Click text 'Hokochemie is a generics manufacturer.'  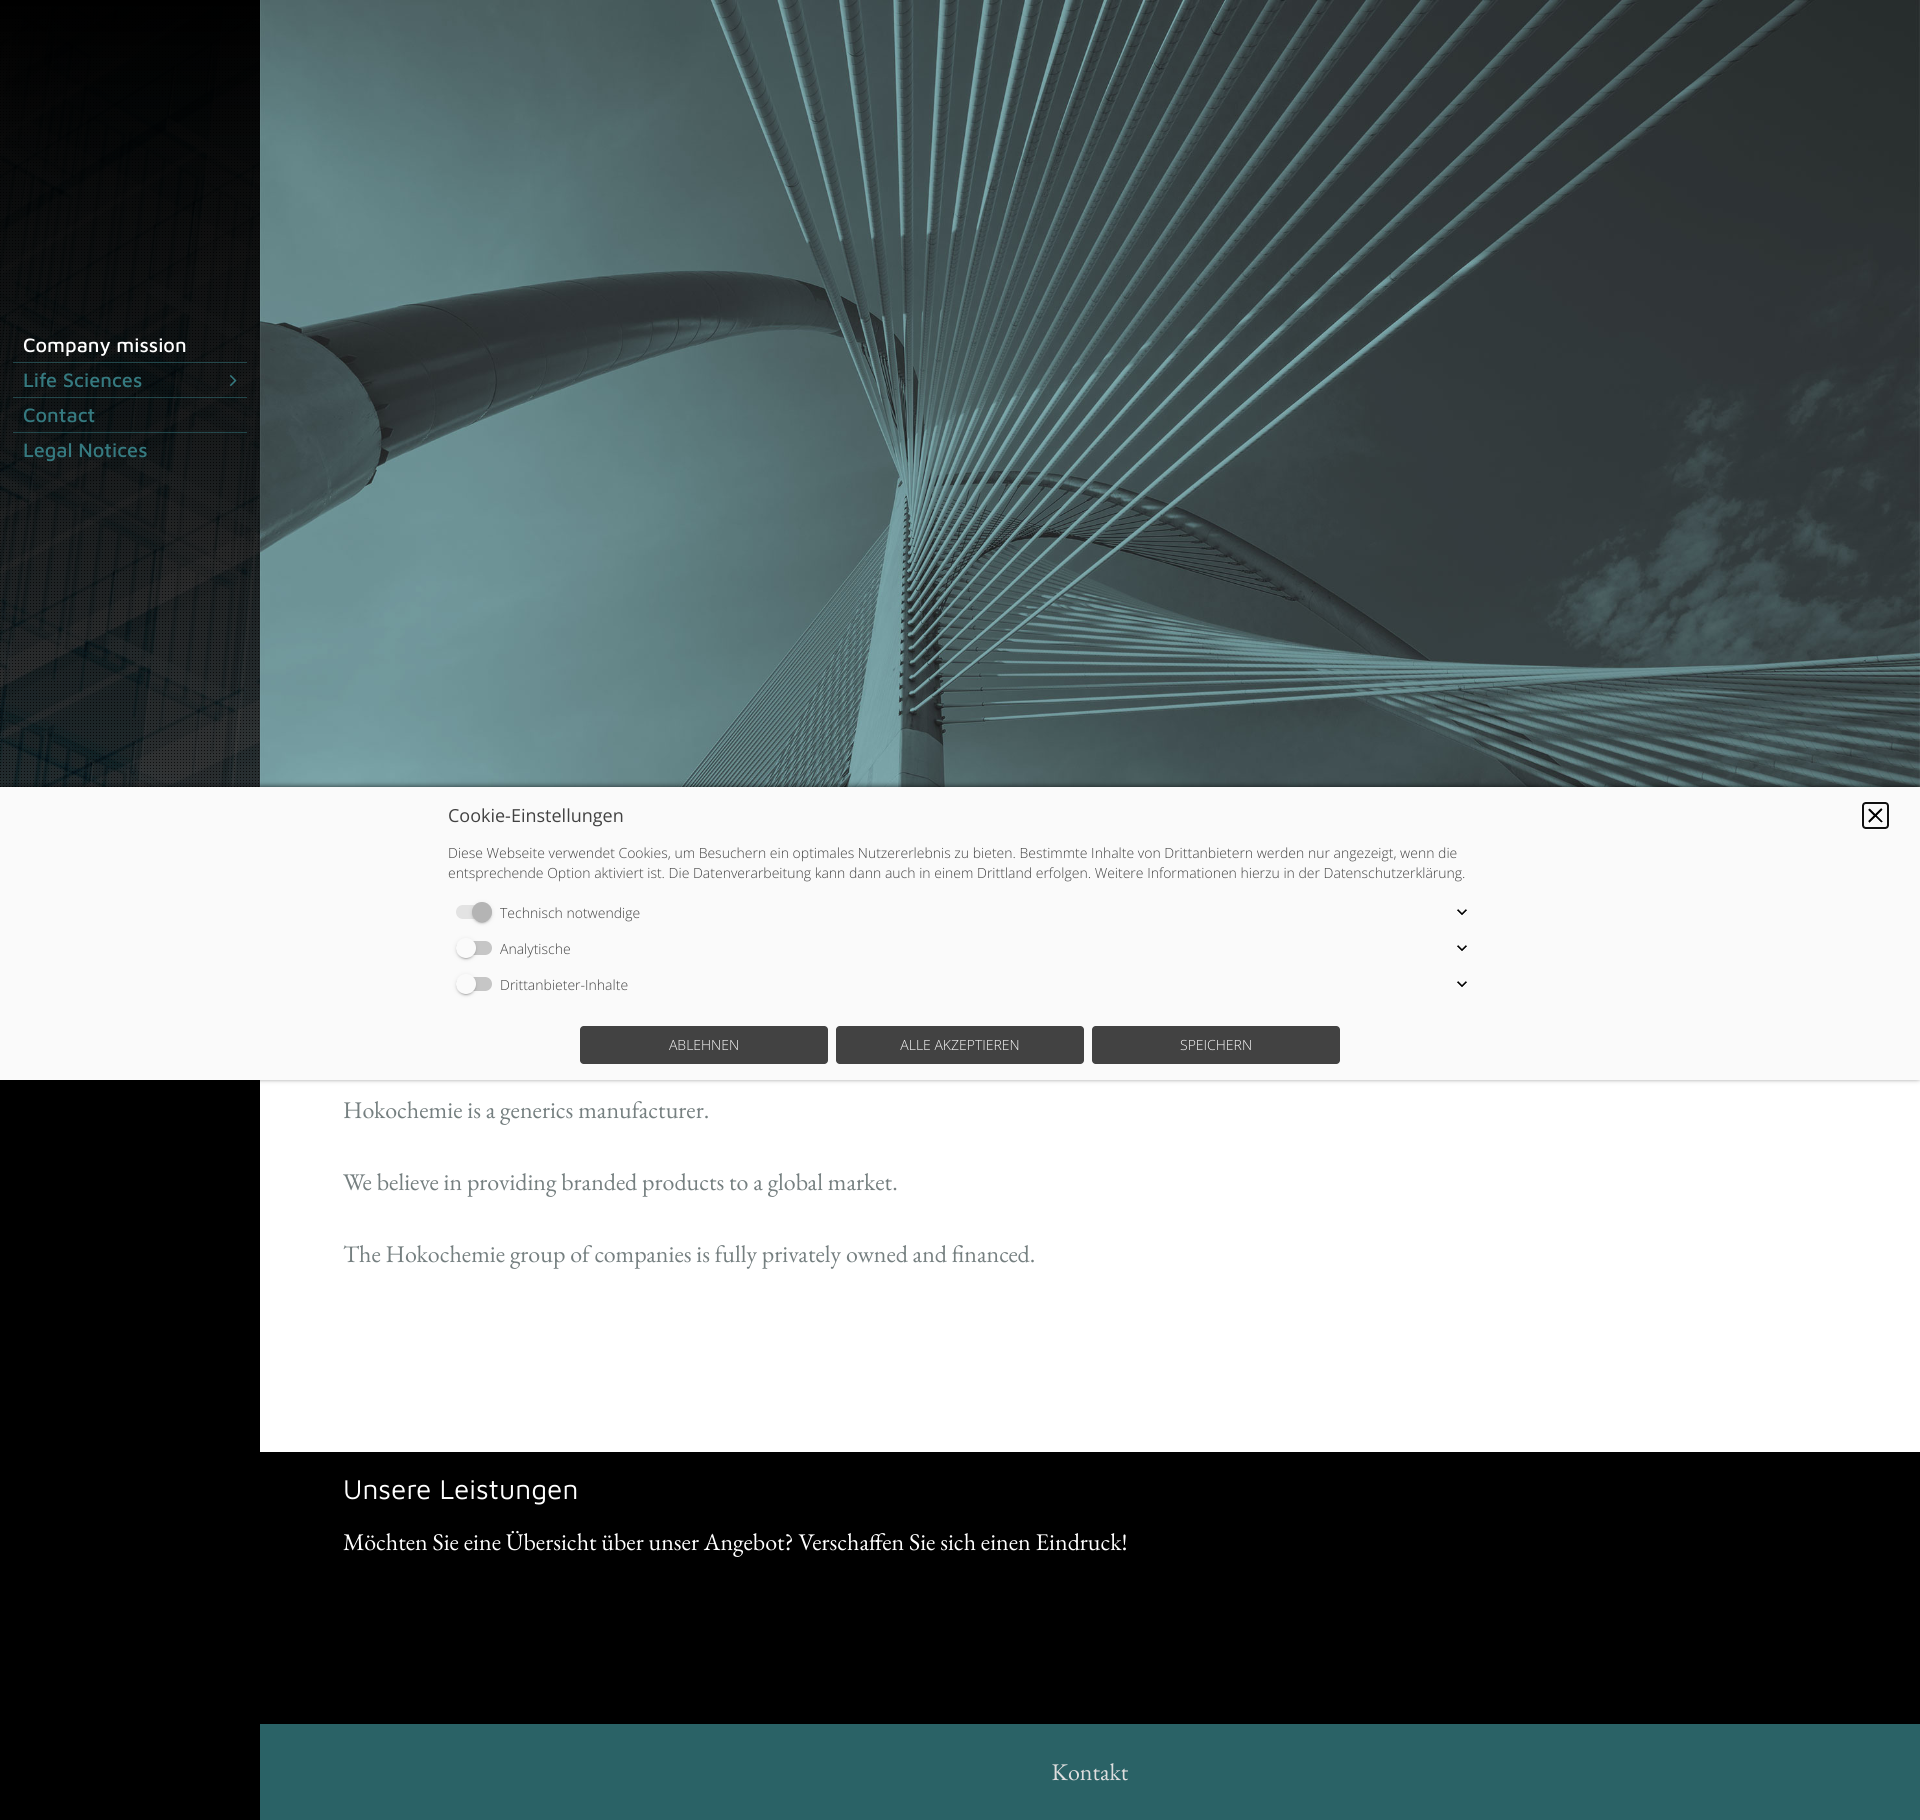point(526,1111)
